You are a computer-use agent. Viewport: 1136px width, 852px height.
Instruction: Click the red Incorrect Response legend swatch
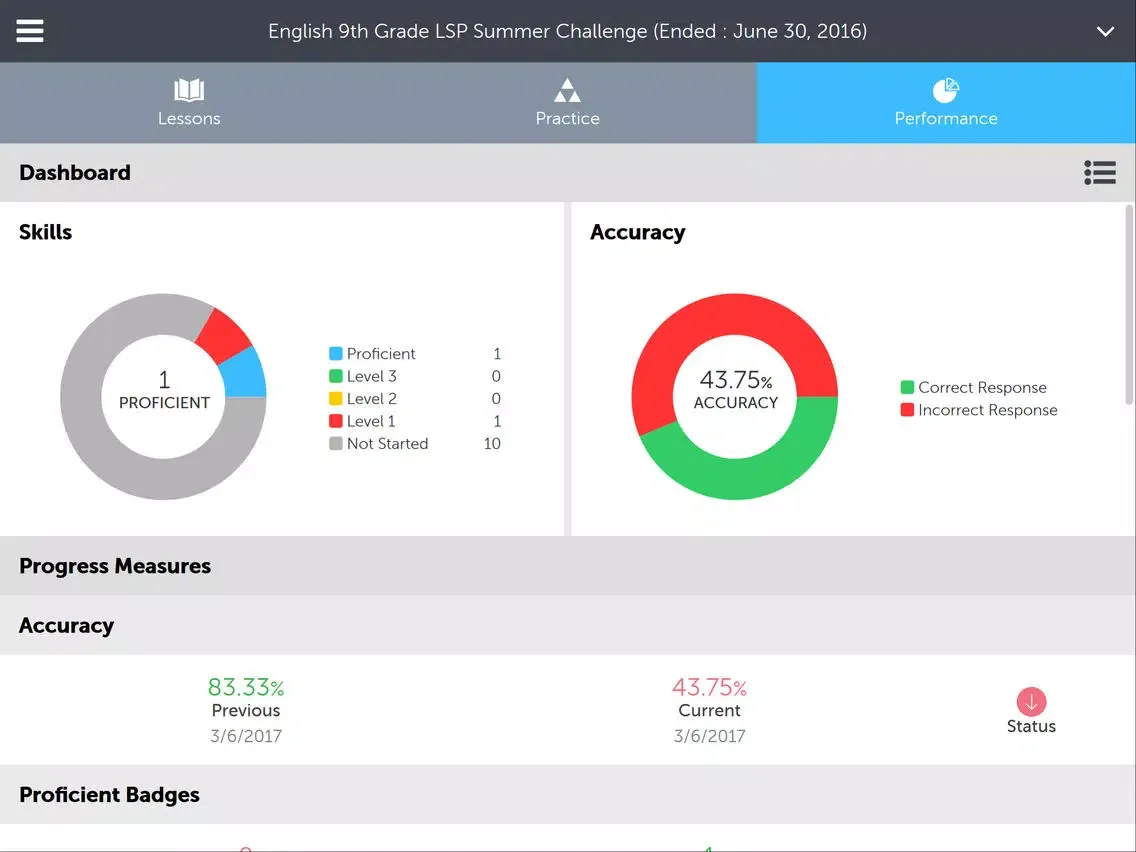click(x=907, y=410)
